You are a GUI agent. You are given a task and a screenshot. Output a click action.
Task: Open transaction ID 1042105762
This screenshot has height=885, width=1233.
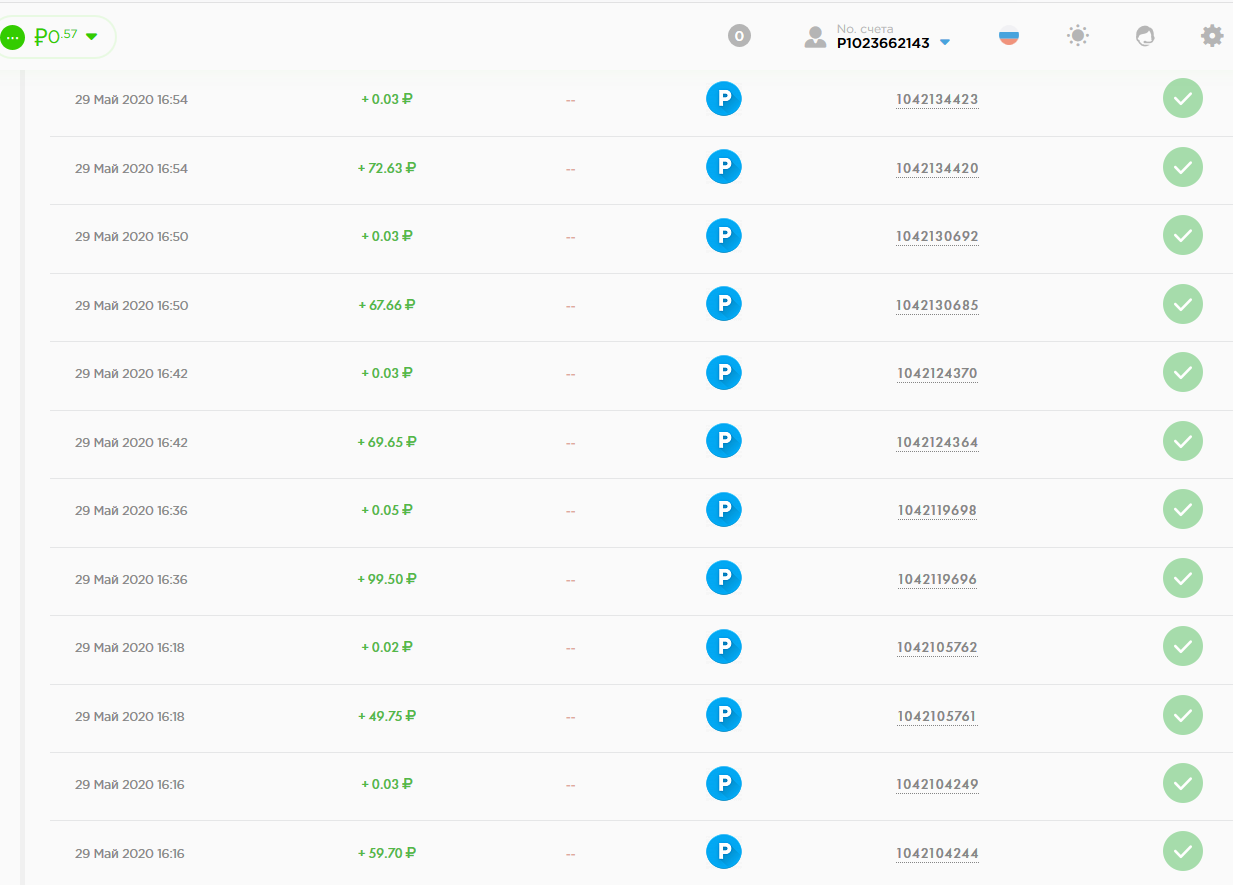click(x=937, y=648)
